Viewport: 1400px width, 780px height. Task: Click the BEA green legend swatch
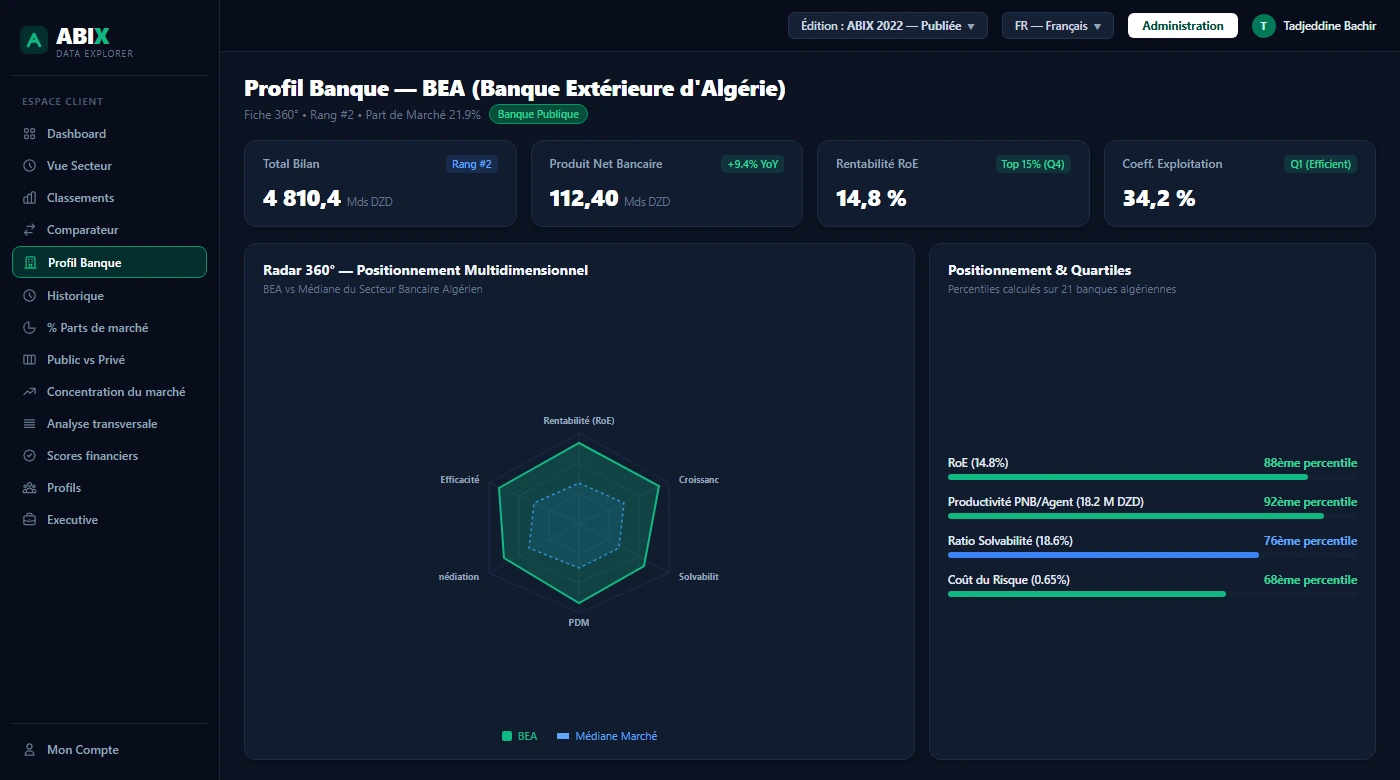coord(506,736)
